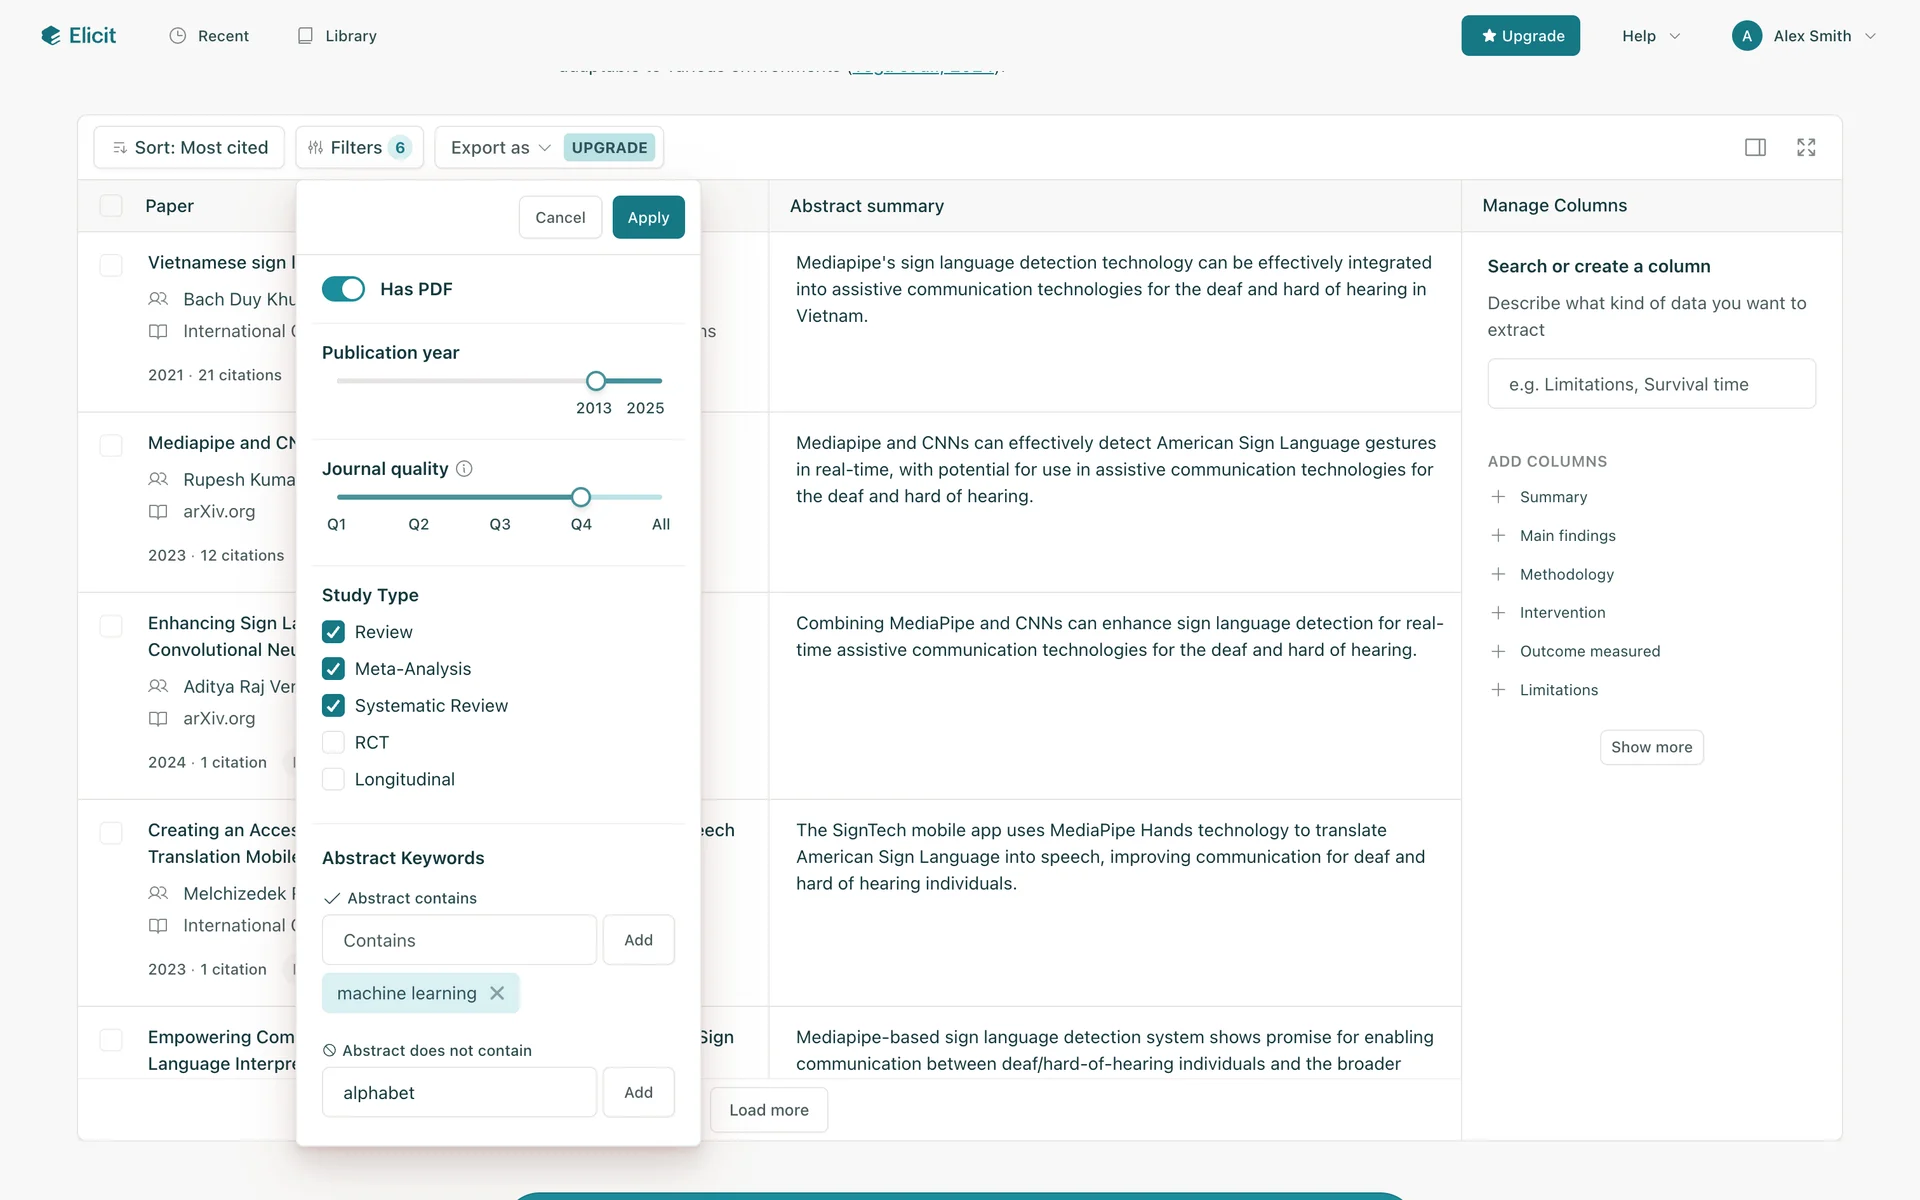This screenshot has height=1200, width=1920.
Task: Toggle the Has PDF switch
Action: tap(343, 289)
